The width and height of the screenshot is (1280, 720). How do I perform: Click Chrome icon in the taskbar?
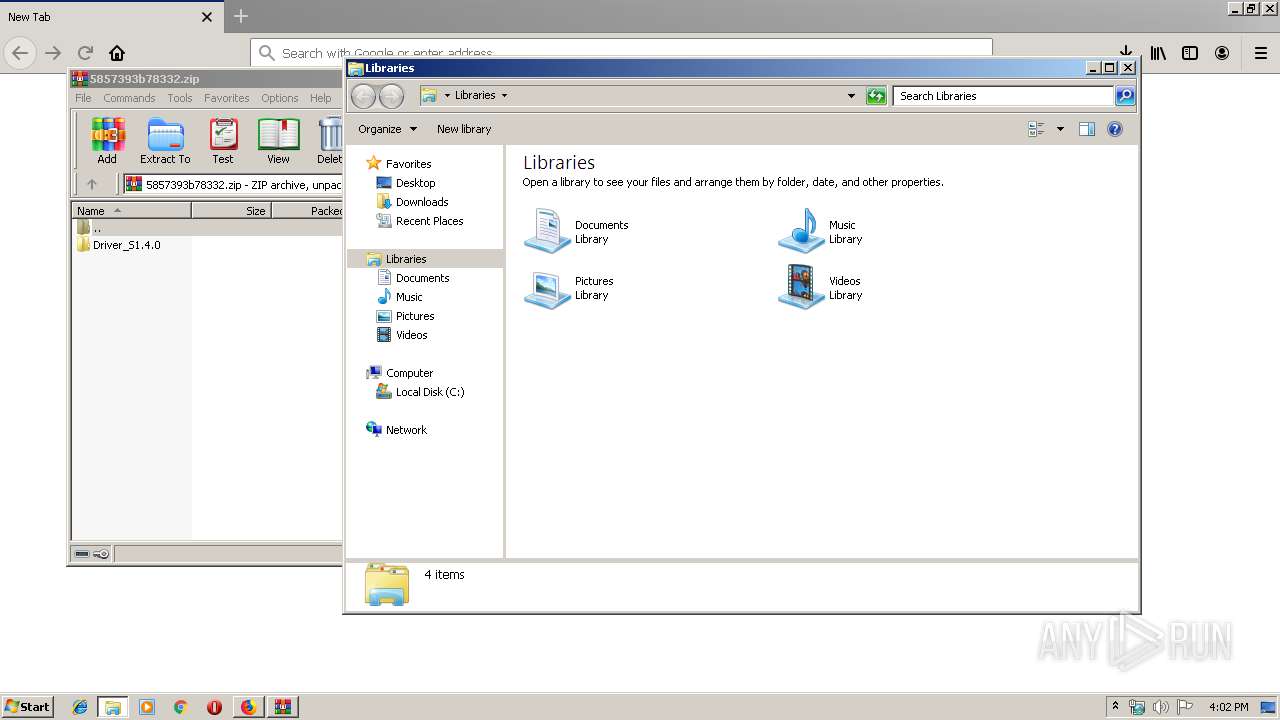180,707
